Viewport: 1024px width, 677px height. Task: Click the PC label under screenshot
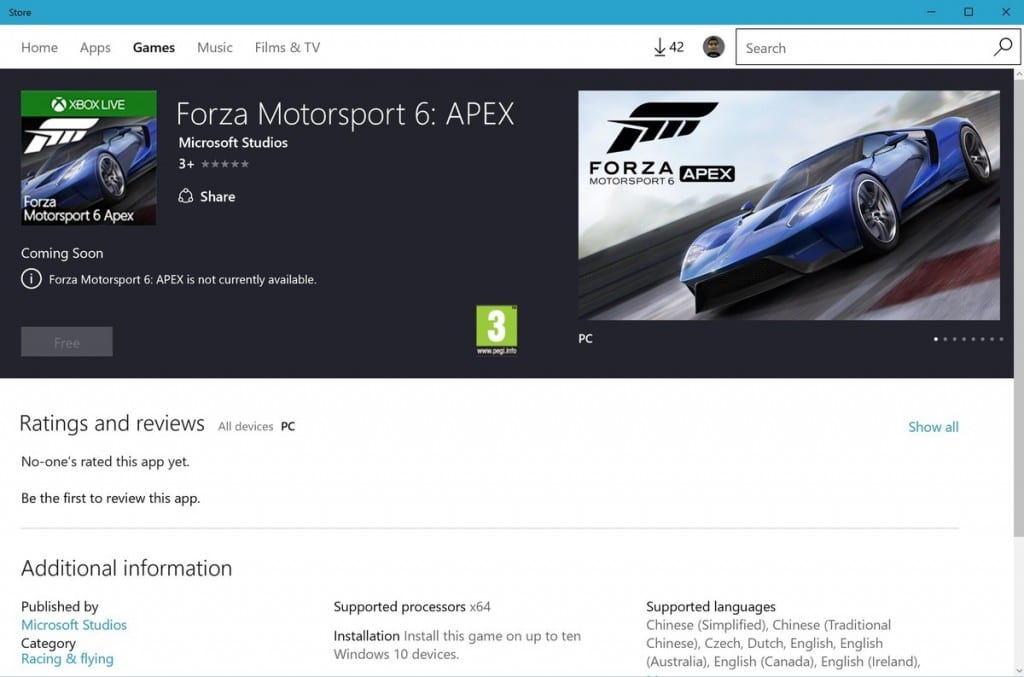coord(585,339)
